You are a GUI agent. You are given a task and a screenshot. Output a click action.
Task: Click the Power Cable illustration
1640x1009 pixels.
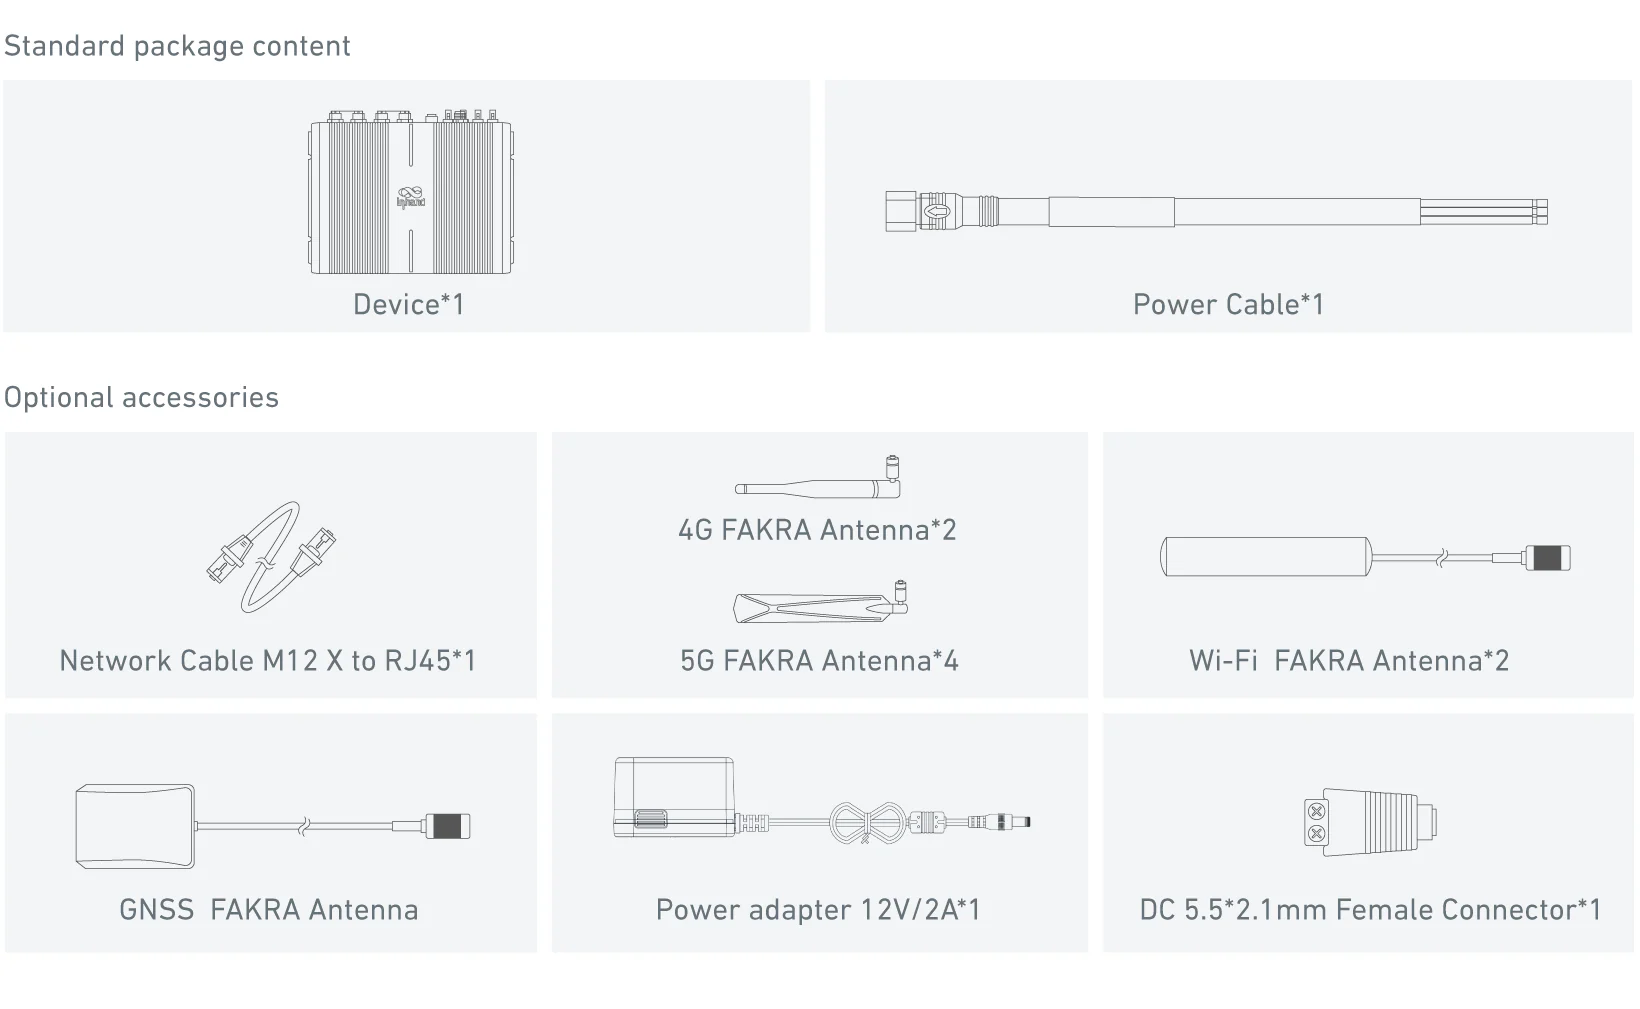click(x=1217, y=212)
